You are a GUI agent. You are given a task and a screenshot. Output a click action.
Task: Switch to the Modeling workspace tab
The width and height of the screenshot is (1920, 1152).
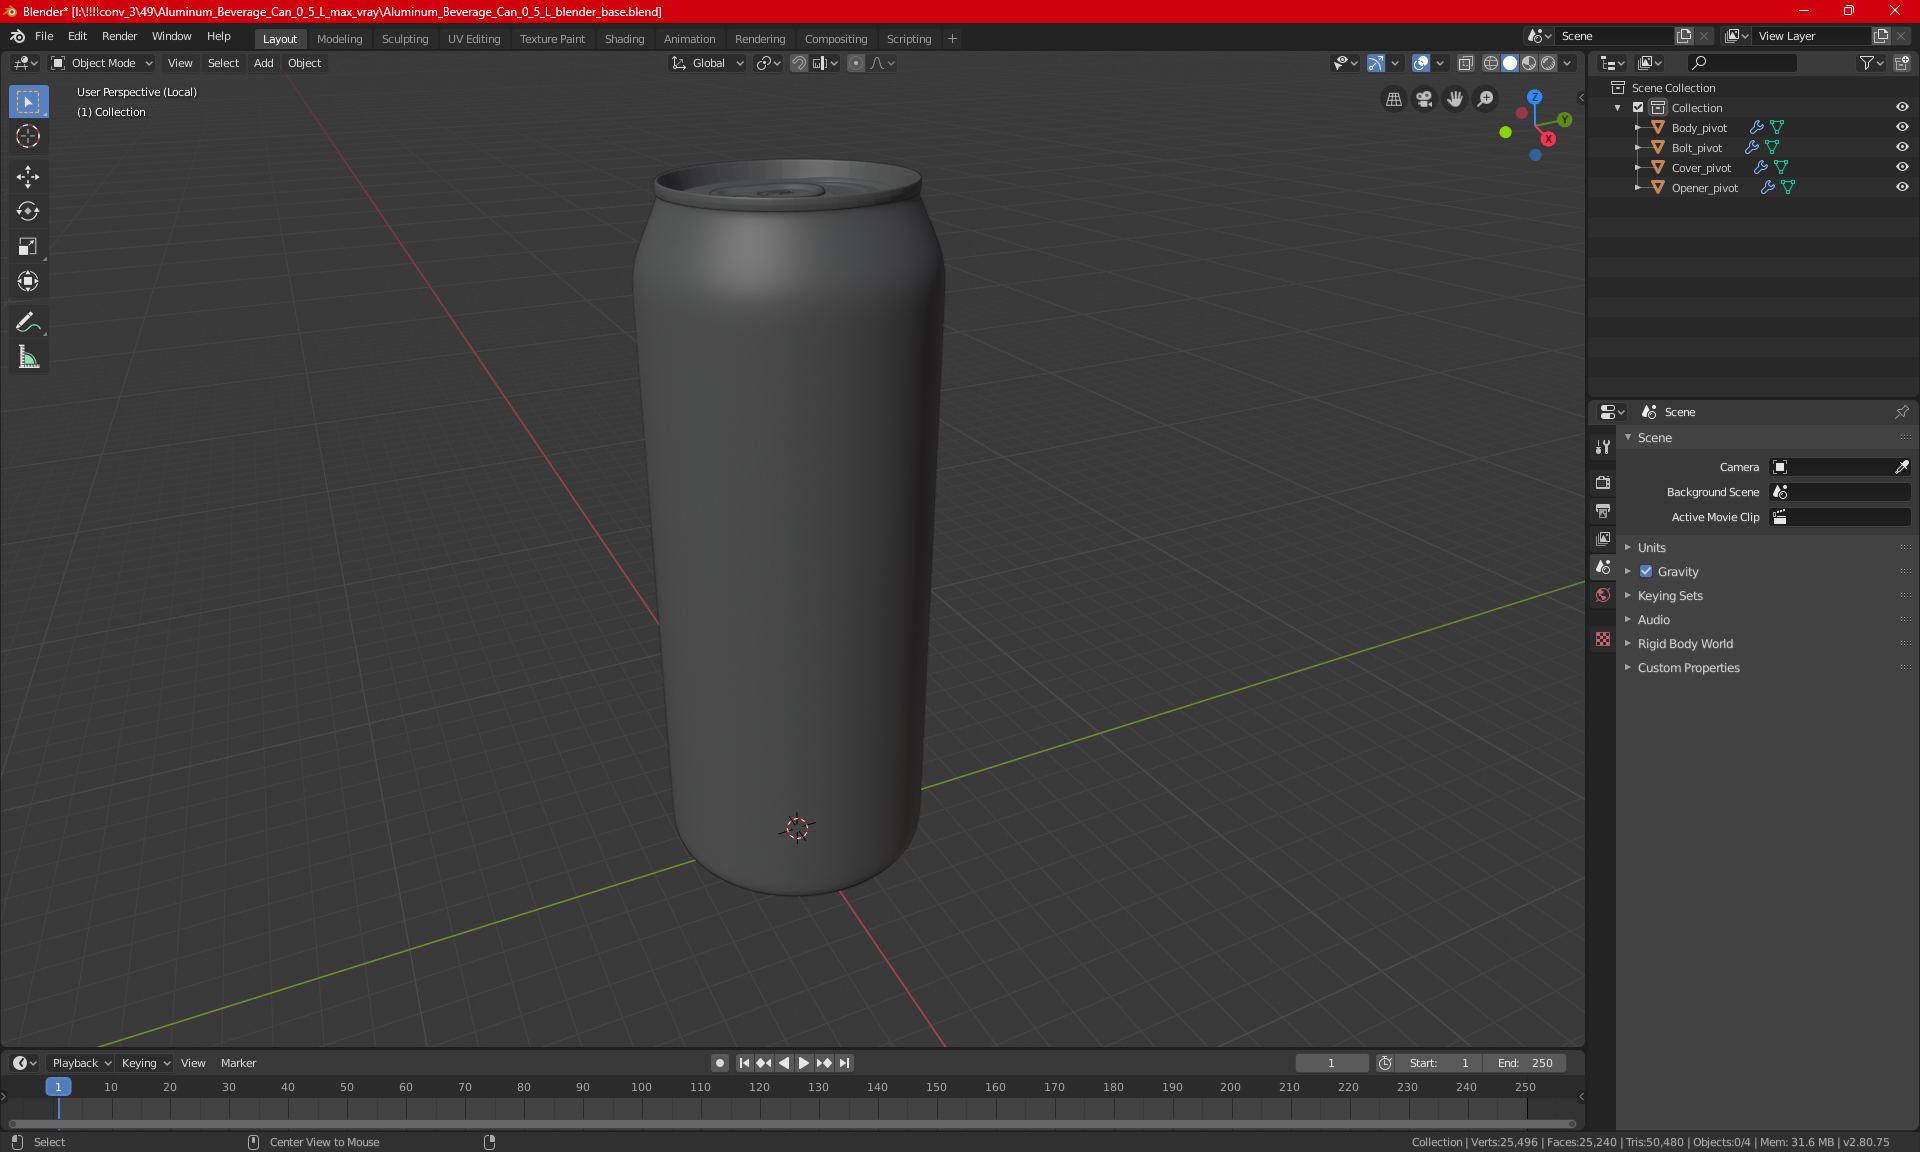[x=339, y=39]
